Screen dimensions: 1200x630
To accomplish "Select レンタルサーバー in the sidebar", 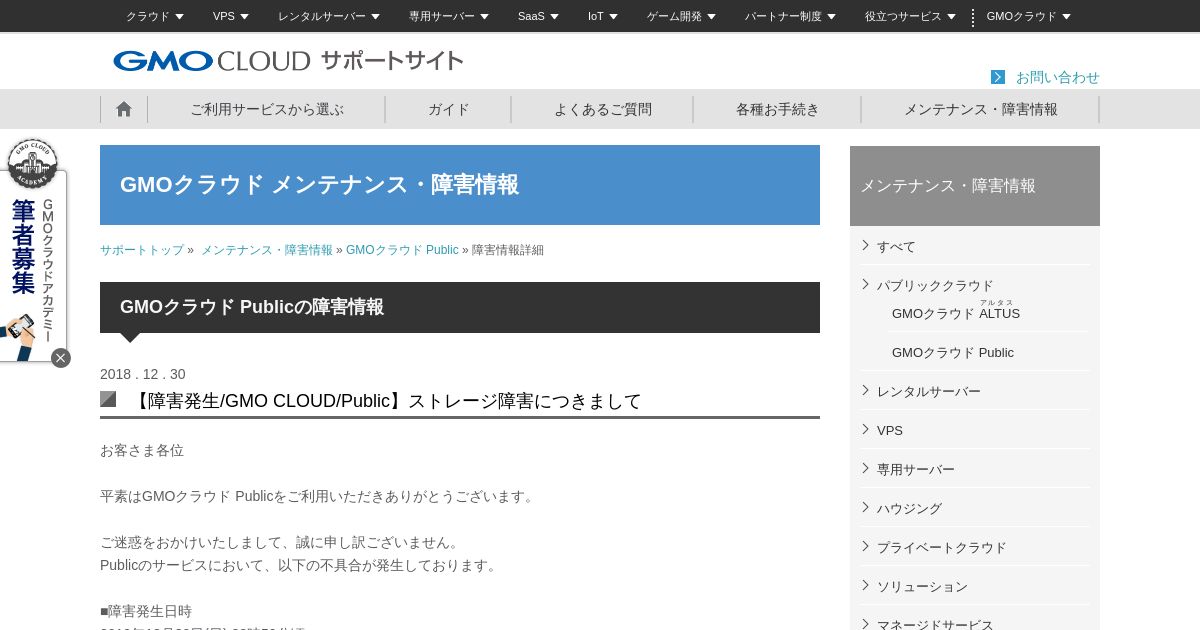I will (929, 391).
